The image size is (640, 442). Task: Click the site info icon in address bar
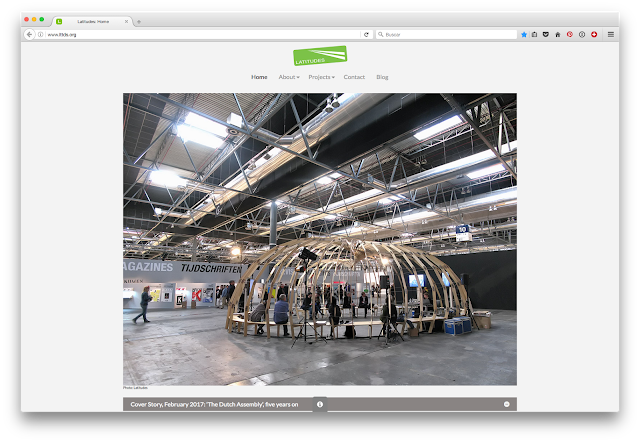coord(40,35)
